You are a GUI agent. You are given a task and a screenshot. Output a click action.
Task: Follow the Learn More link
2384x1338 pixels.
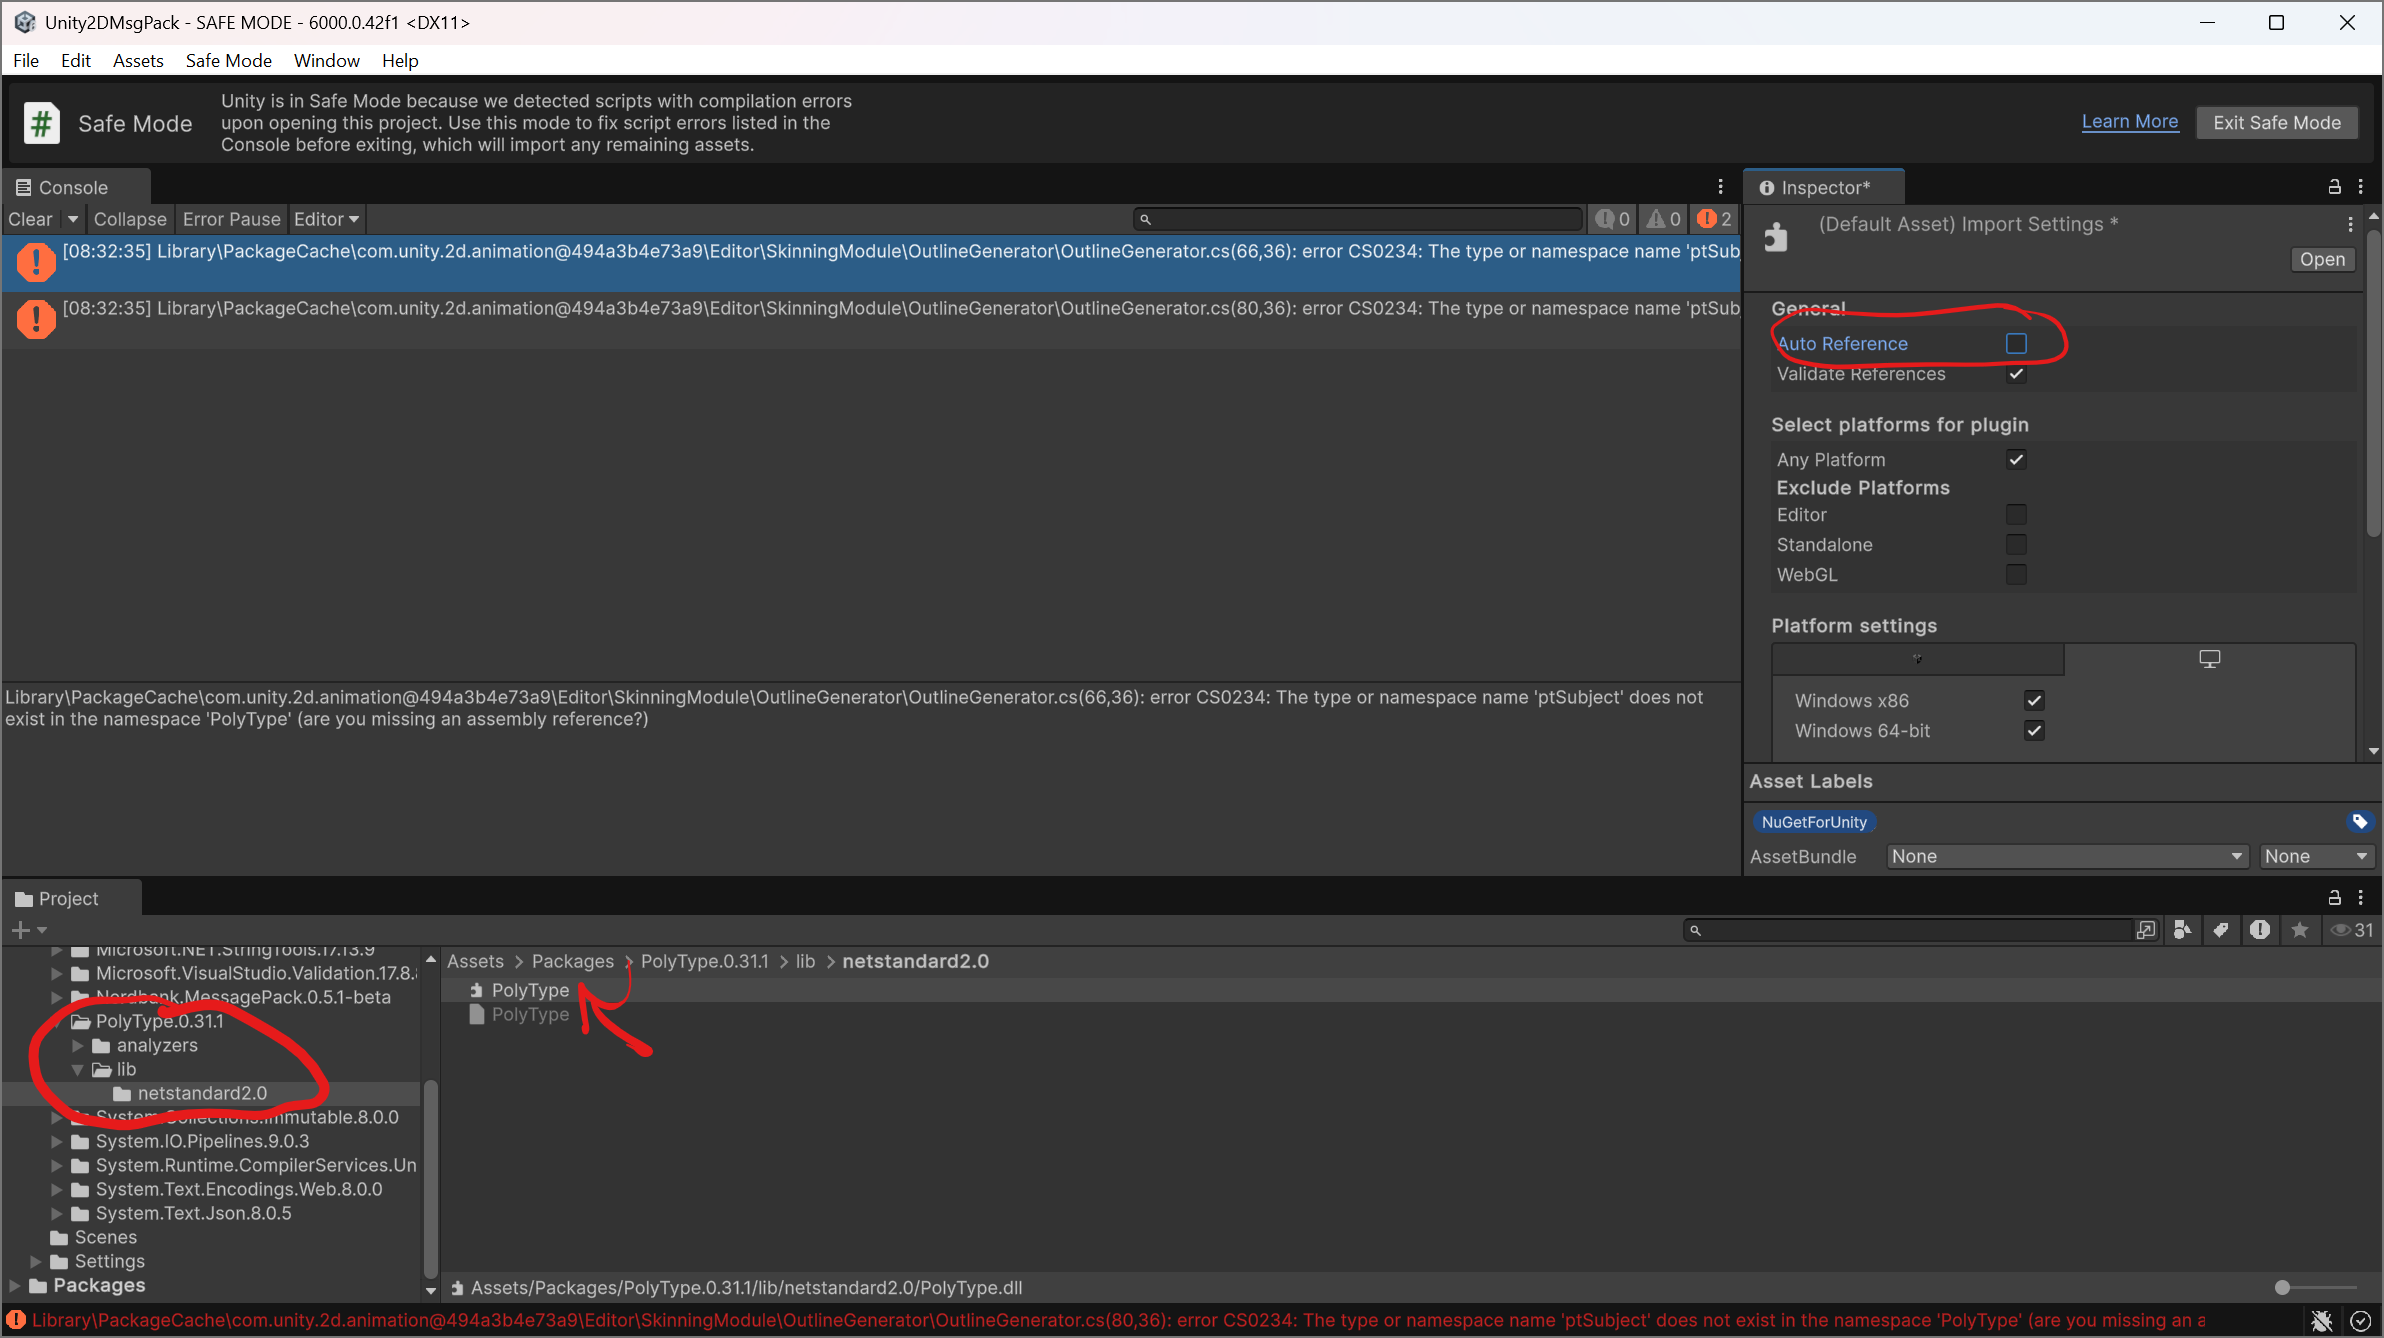point(2129,122)
